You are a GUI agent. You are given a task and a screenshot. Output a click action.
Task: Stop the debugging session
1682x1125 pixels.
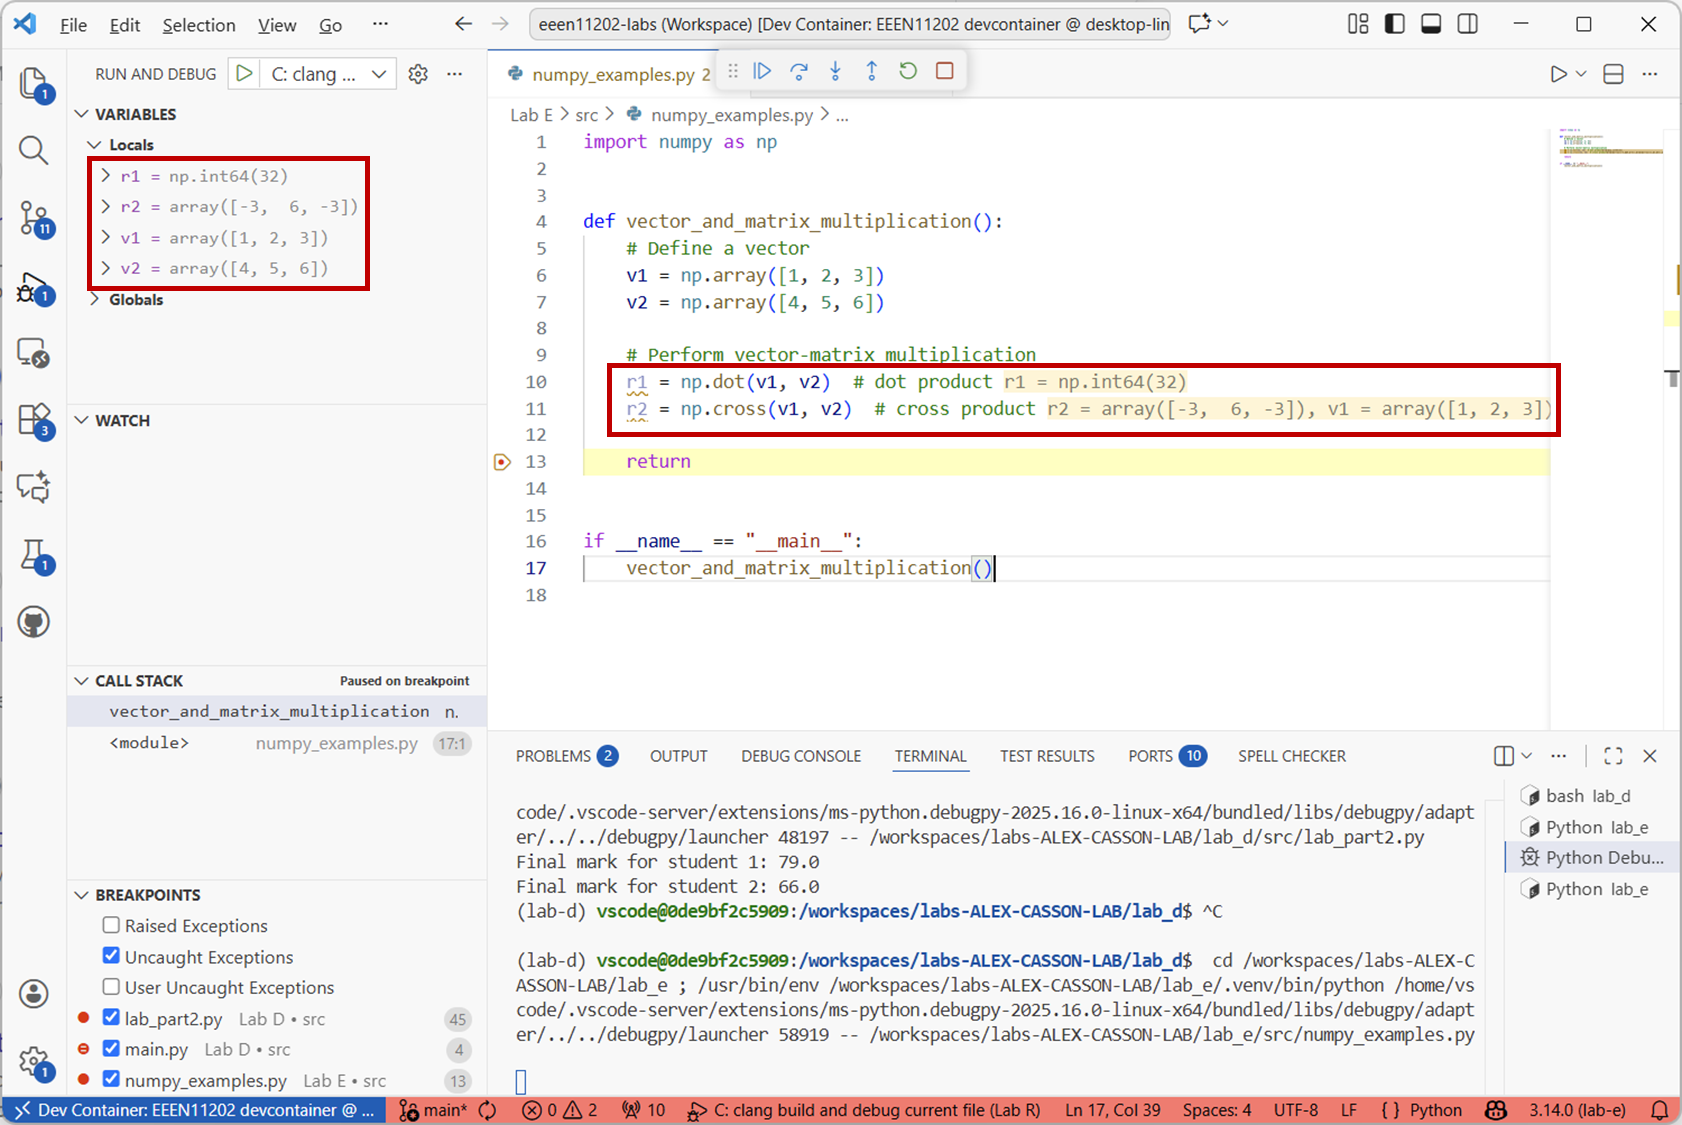pos(944,71)
